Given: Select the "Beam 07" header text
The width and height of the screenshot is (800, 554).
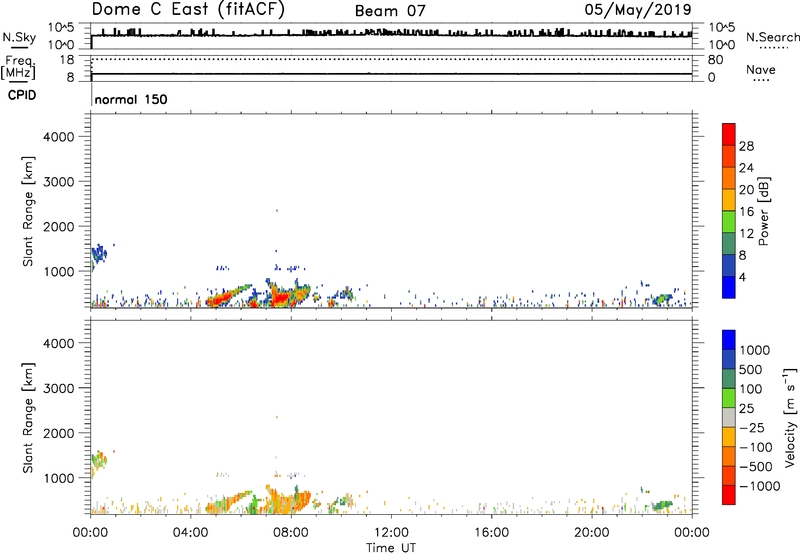Looking at the screenshot, I should click(390, 11).
